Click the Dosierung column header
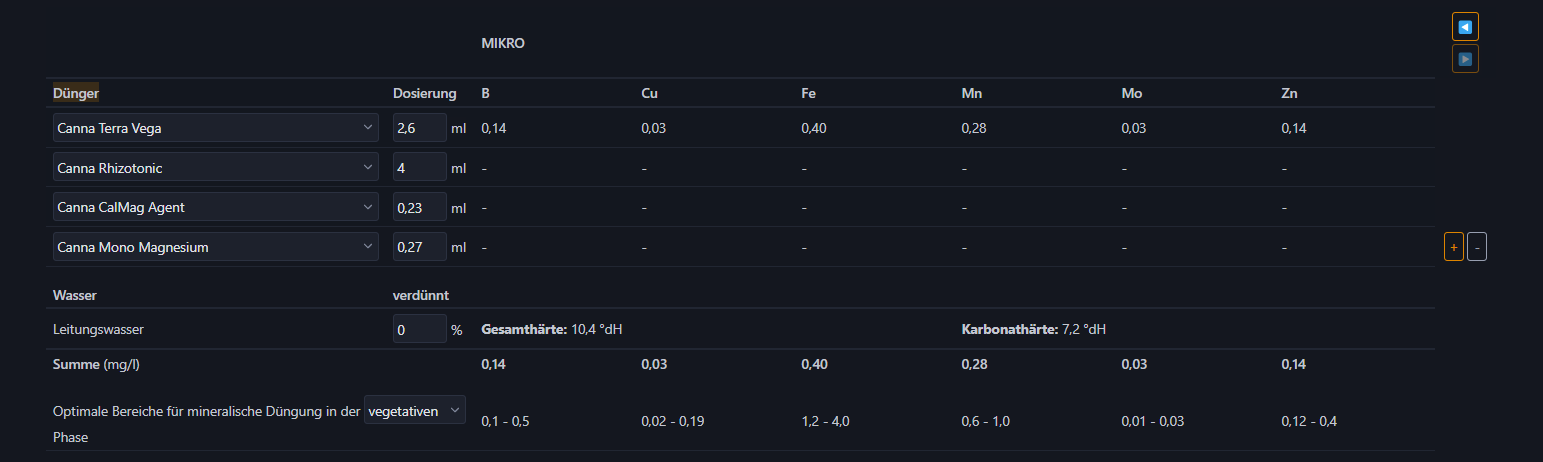The image size is (1543, 462). tap(425, 93)
